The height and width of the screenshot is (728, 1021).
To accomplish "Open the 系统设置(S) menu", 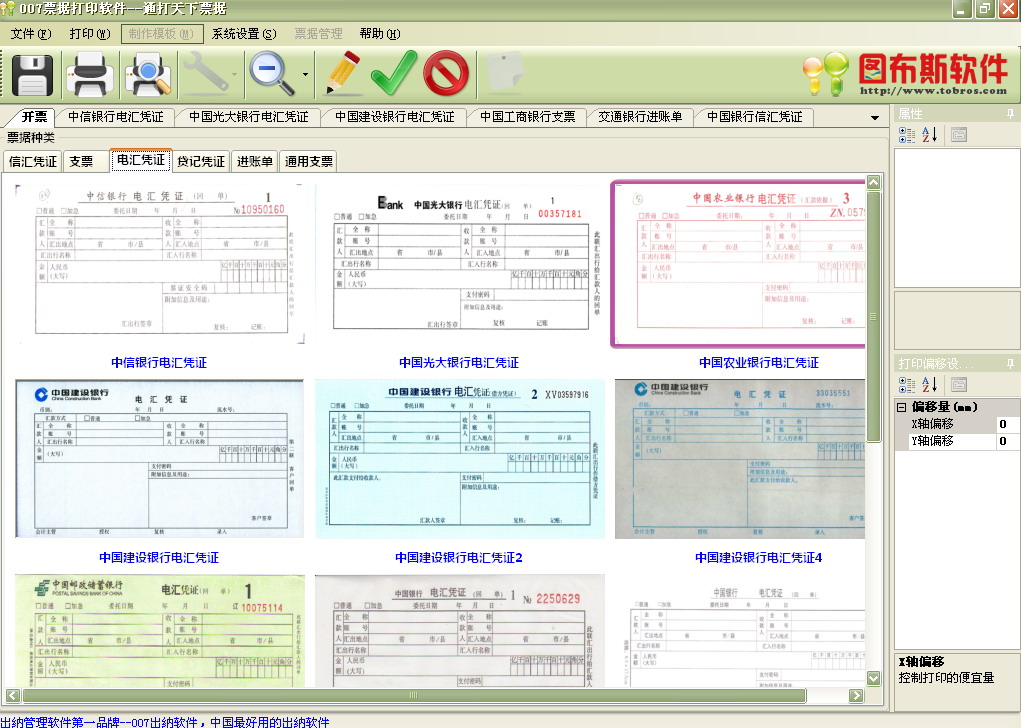I will pos(244,34).
